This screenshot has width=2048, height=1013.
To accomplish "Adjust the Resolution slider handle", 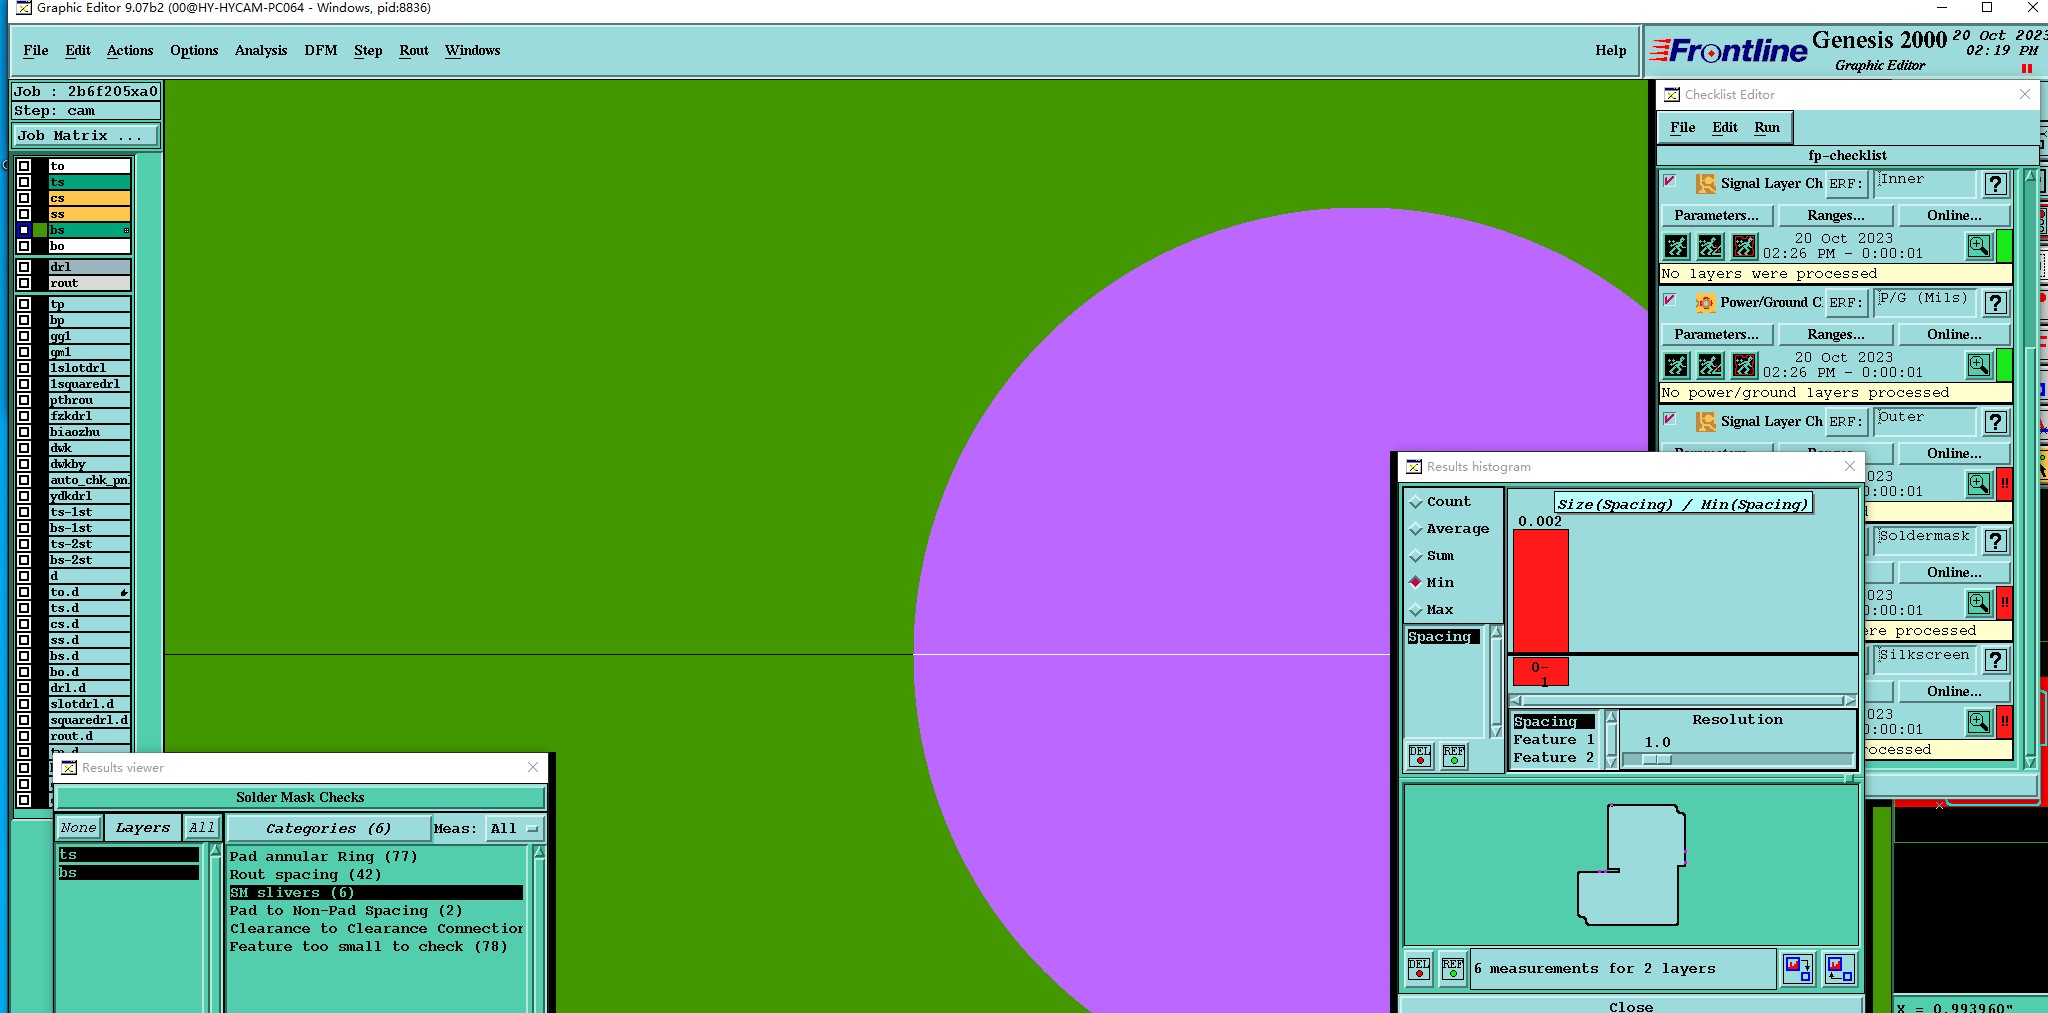I will [x=1655, y=760].
